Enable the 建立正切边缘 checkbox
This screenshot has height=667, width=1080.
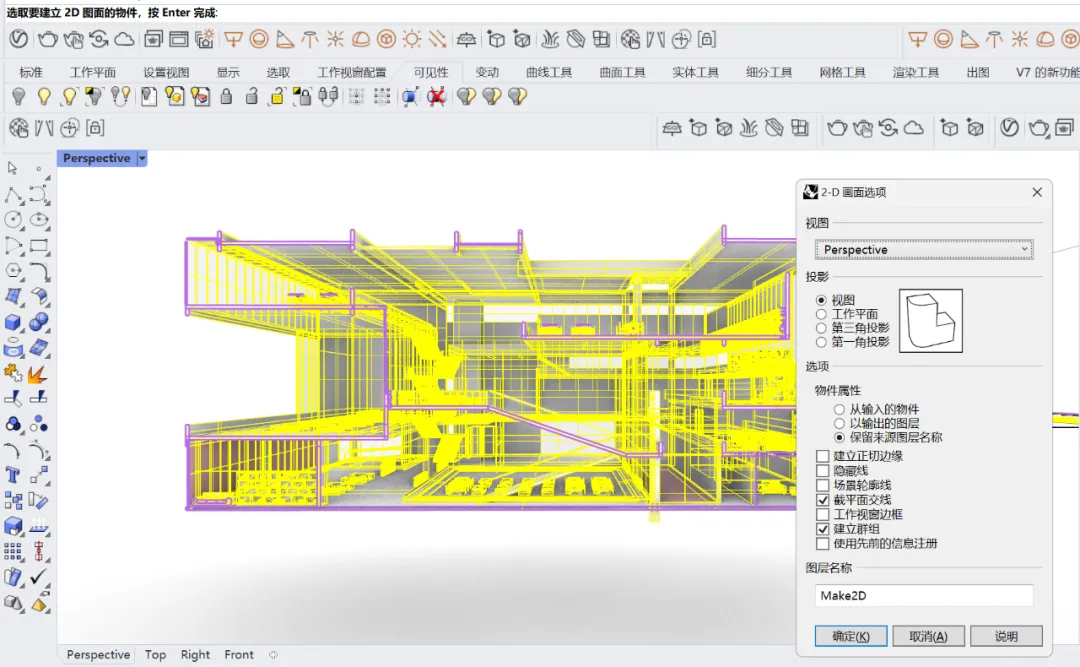click(x=822, y=456)
